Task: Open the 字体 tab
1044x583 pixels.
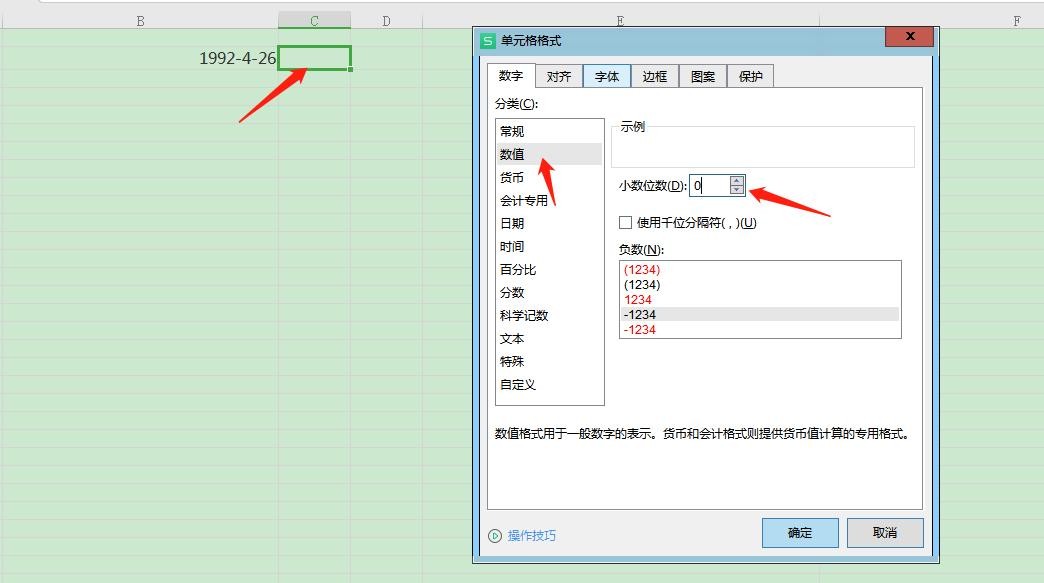Action: pyautogui.click(x=607, y=77)
